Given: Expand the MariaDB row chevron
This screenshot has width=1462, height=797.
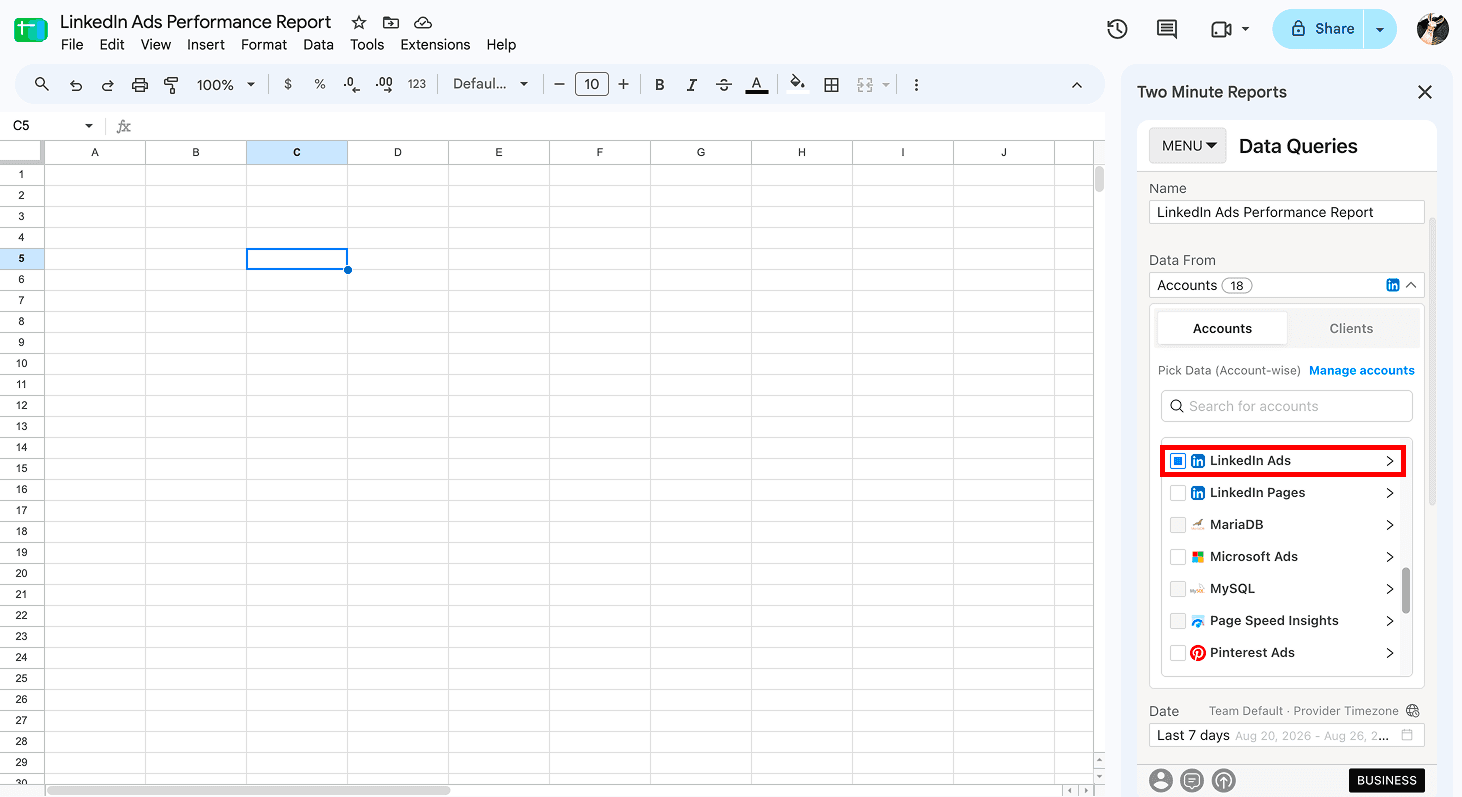Looking at the screenshot, I should pyautogui.click(x=1390, y=525).
